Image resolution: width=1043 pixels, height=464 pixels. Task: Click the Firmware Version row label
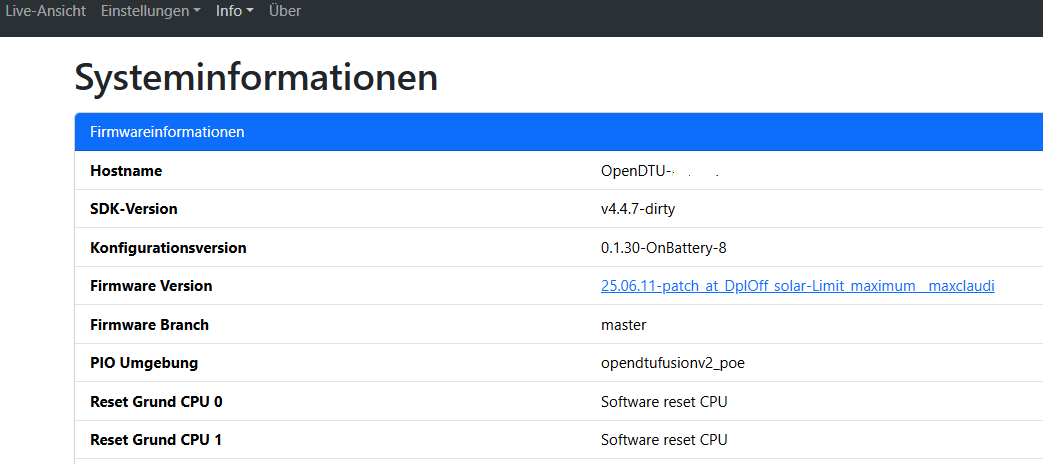(151, 286)
